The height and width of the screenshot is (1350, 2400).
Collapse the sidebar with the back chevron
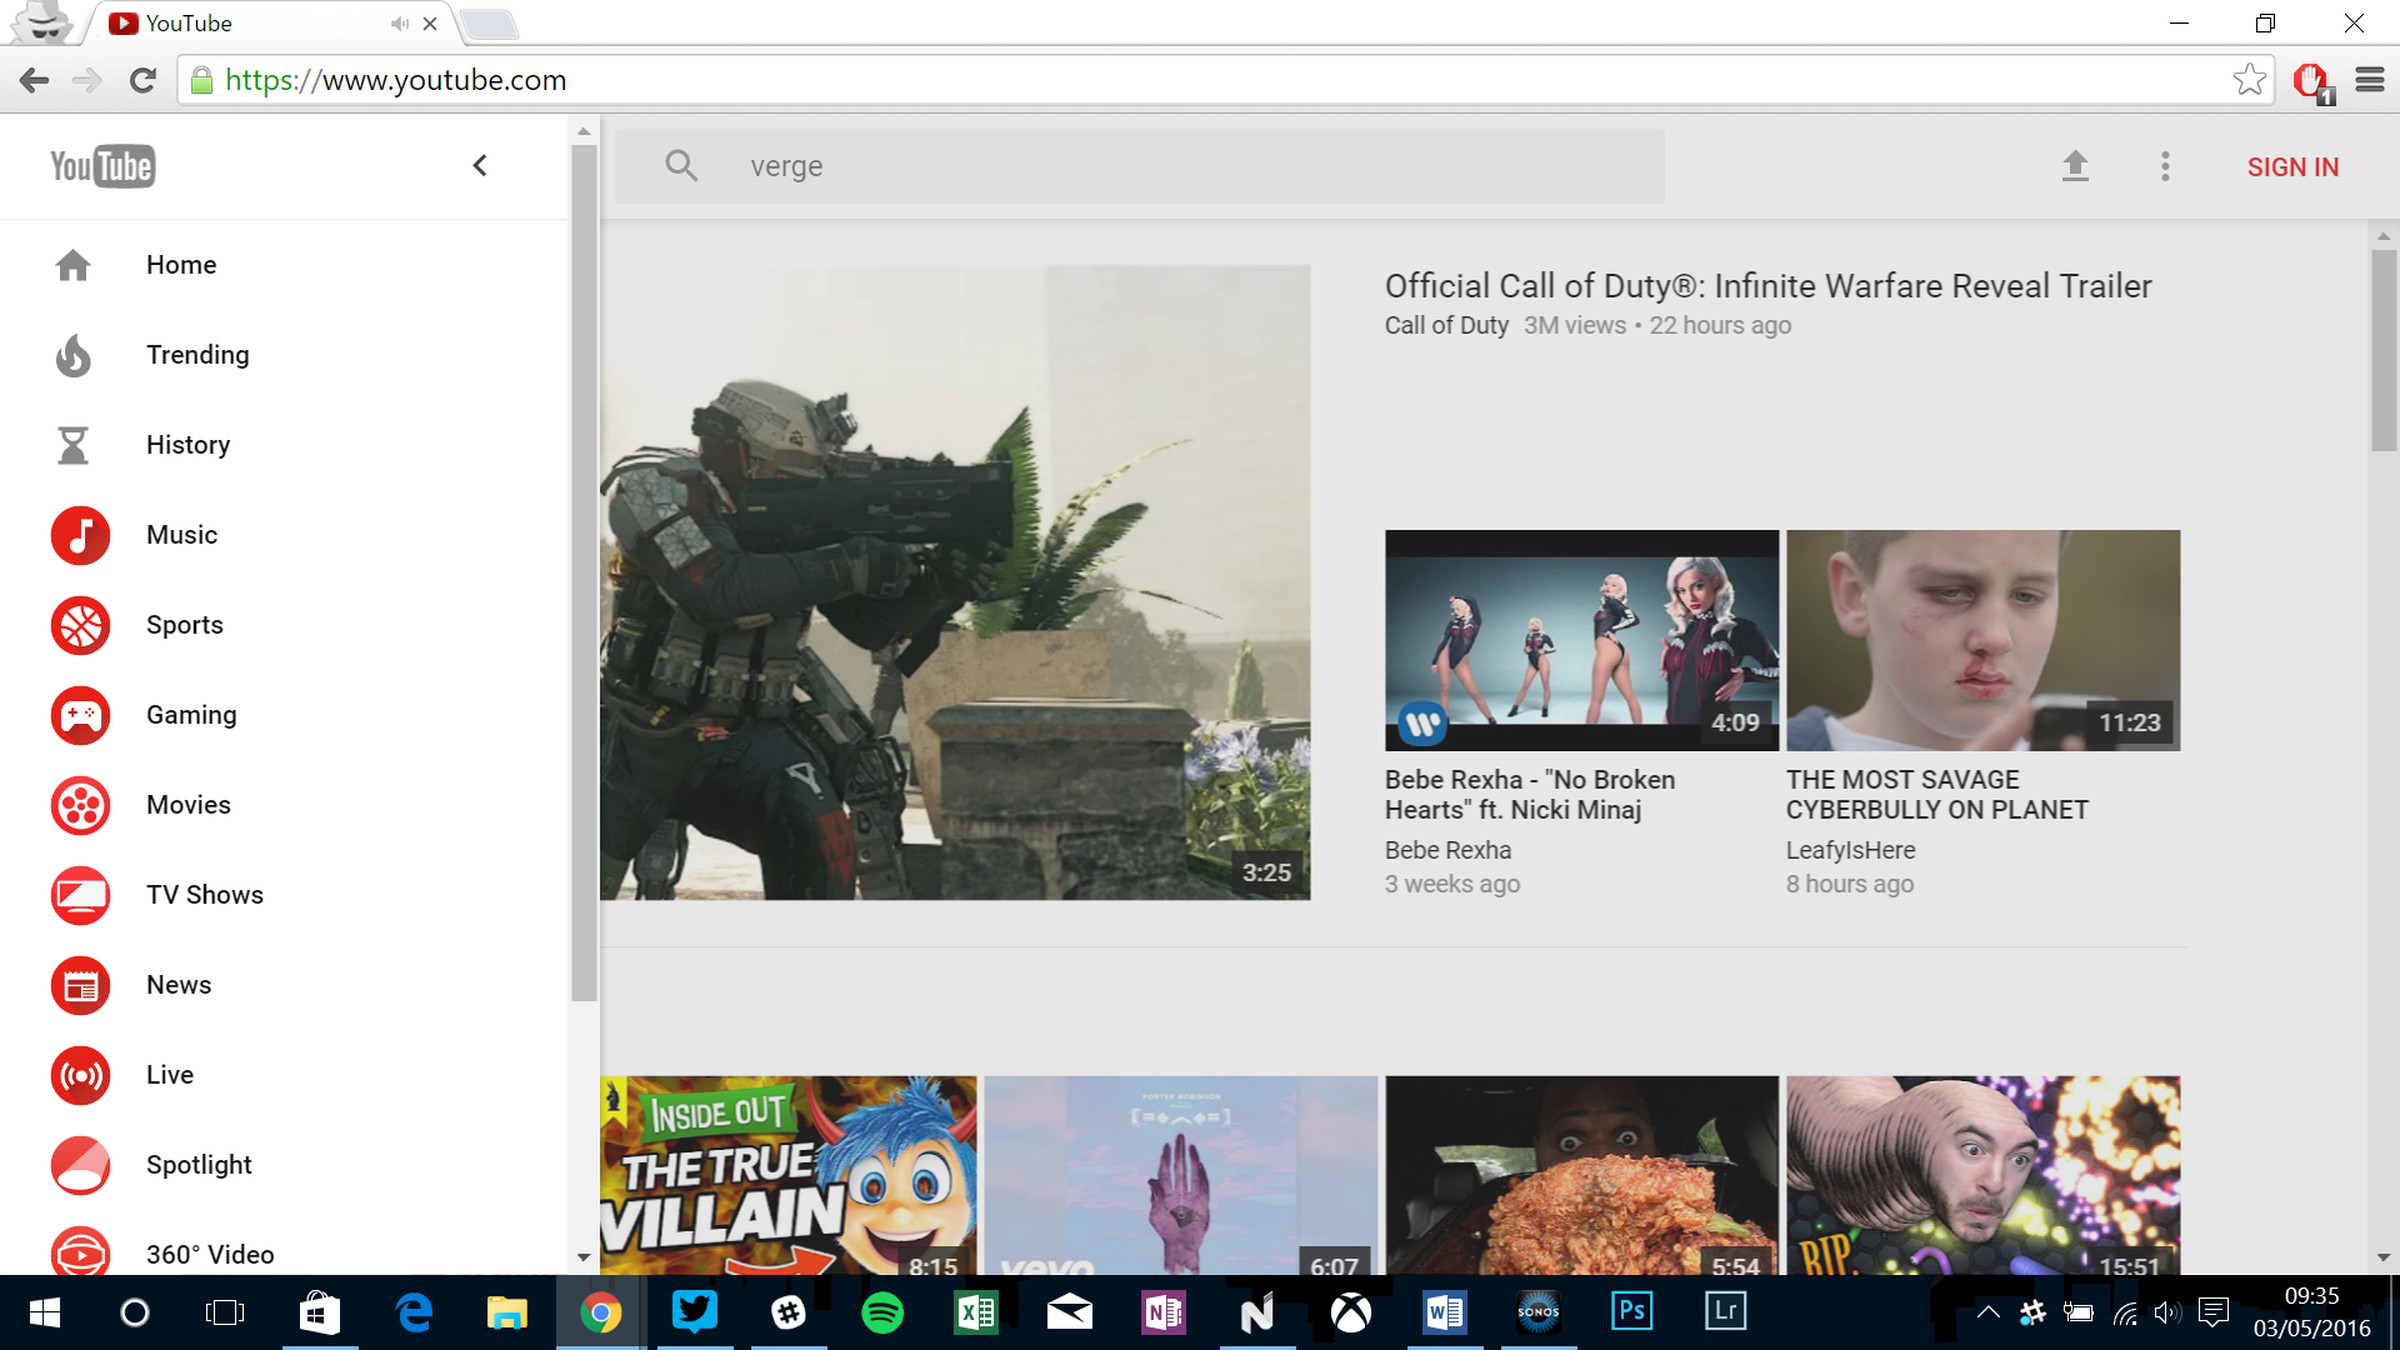pos(480,166)
